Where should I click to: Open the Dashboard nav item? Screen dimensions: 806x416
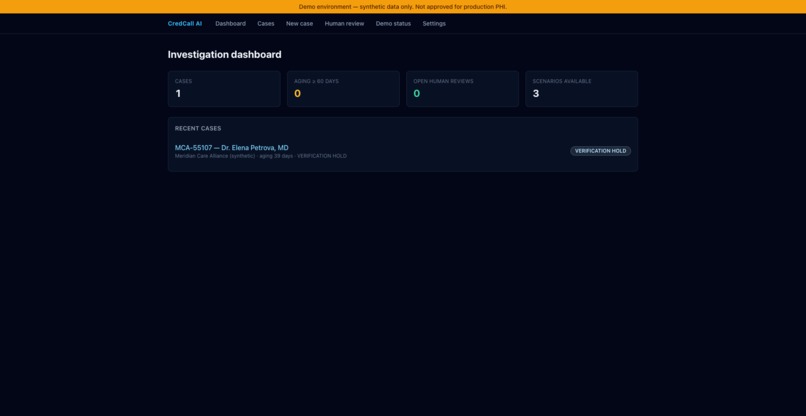click(x=230, y=24)
